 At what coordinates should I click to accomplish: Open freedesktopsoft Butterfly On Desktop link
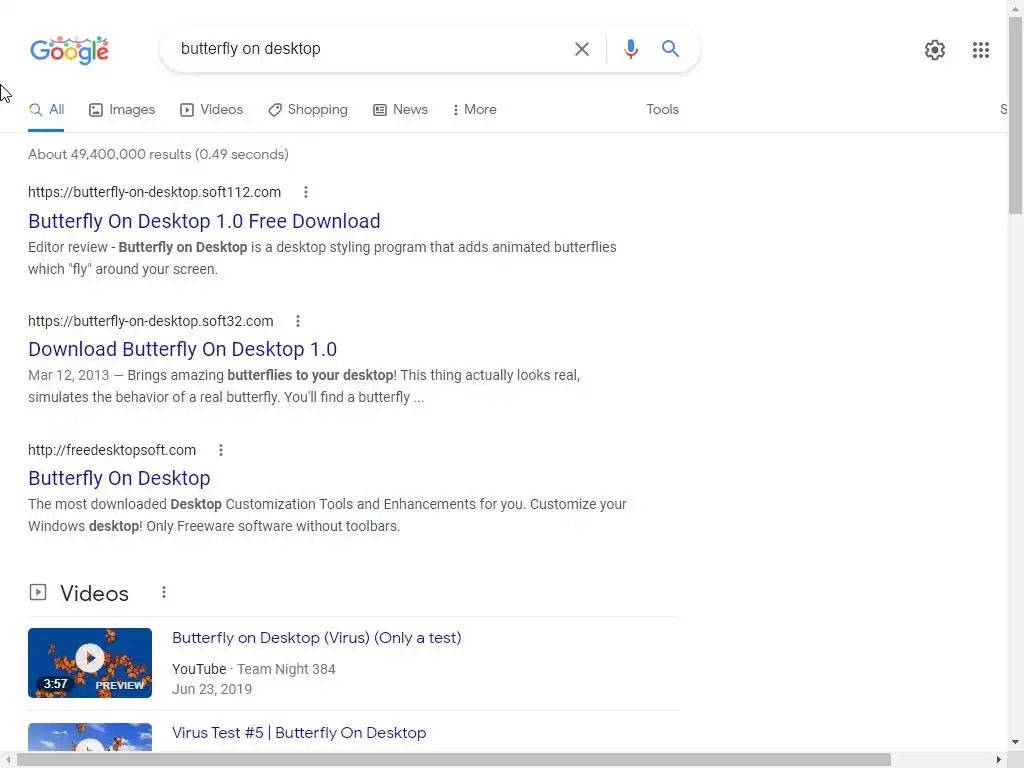pos(119,478)
